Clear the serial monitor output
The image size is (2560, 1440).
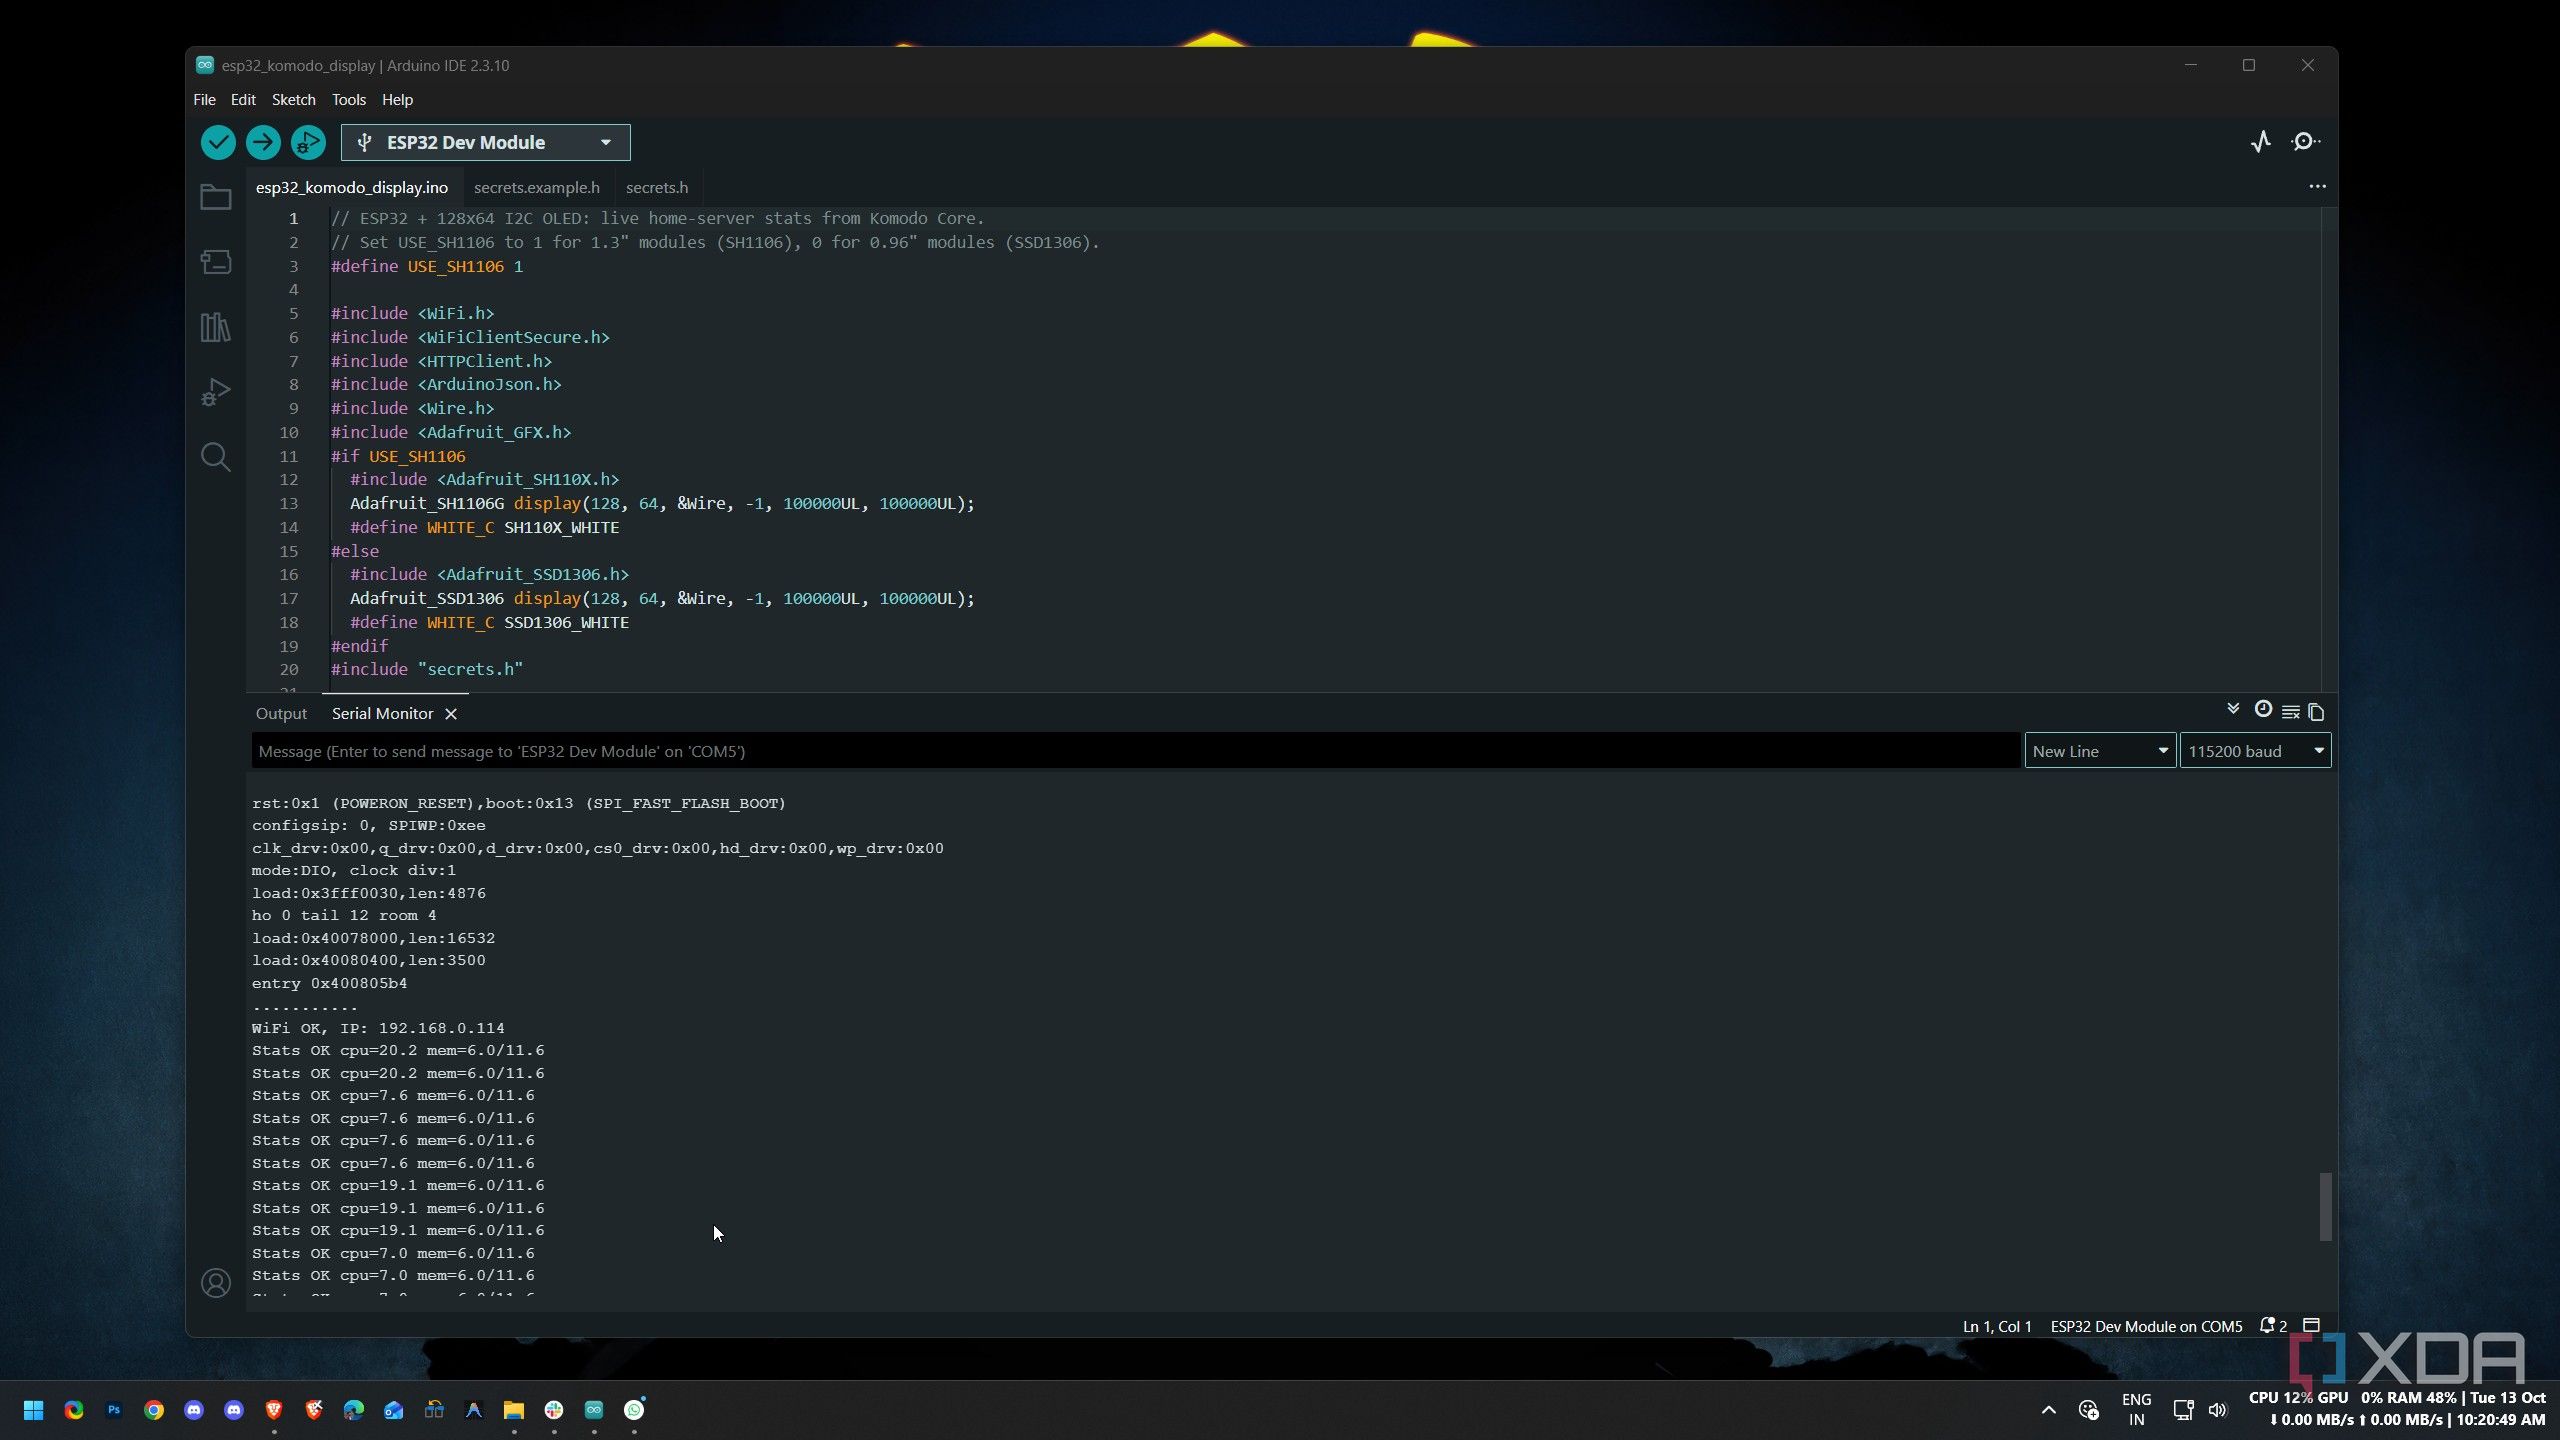pos(2291,712)
